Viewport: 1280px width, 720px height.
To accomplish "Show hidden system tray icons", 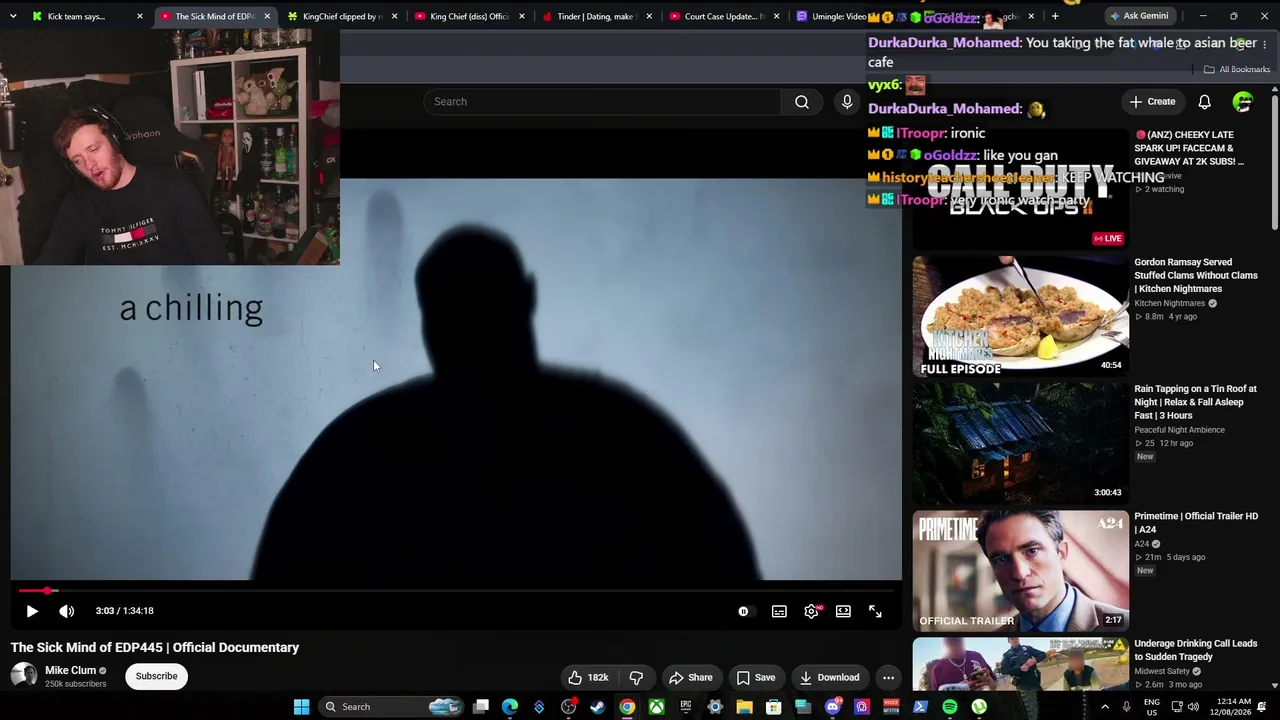I will (x=1105, y=707).
